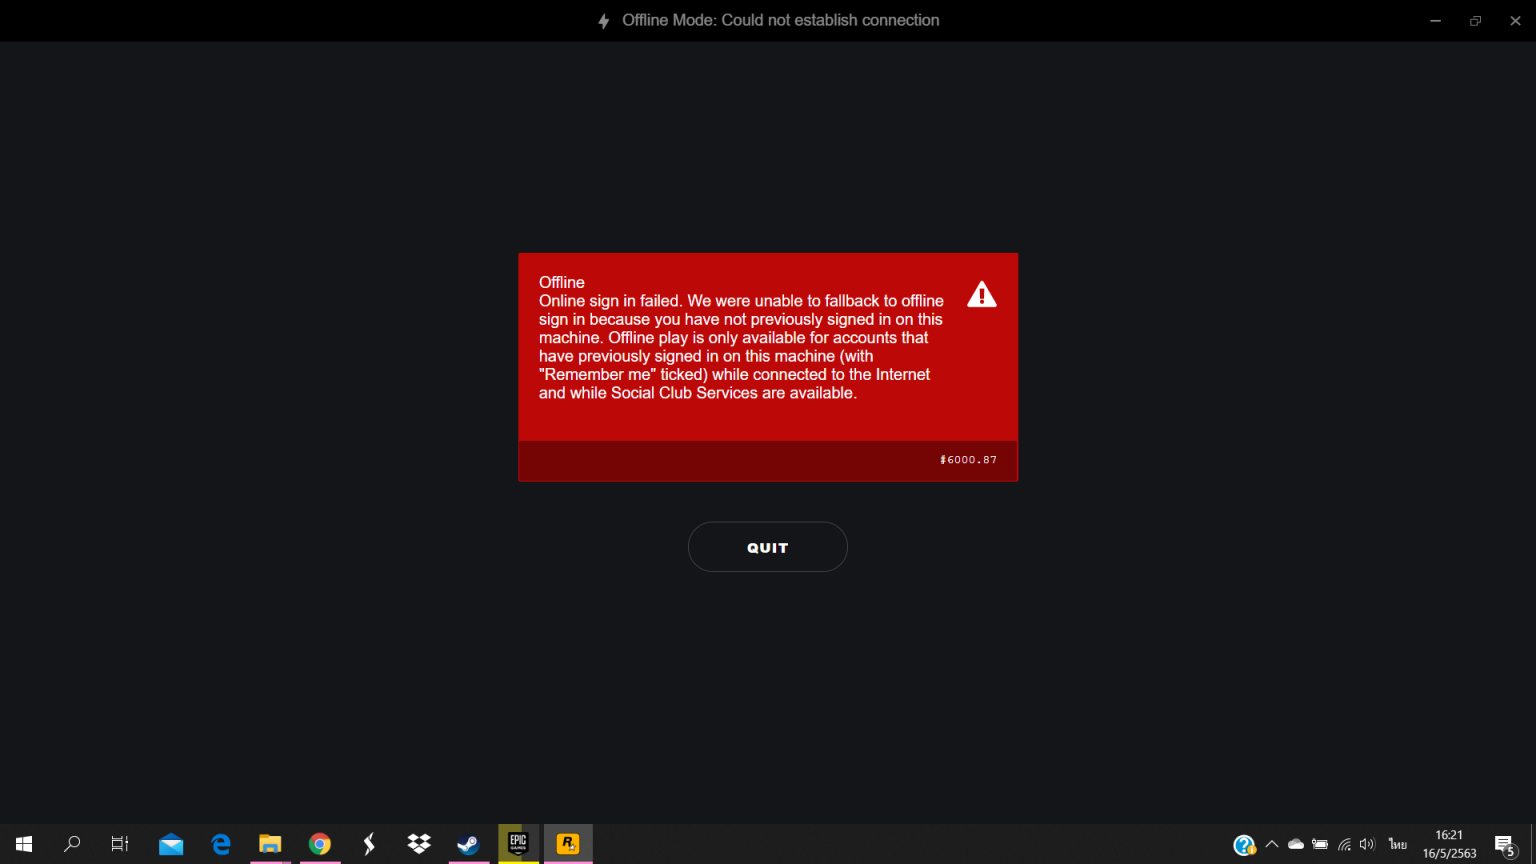The height and width of the screenshot is (864, 1536).
Task: Open Rockstar Games Launcher from taskbar
Action: [568, 844]
